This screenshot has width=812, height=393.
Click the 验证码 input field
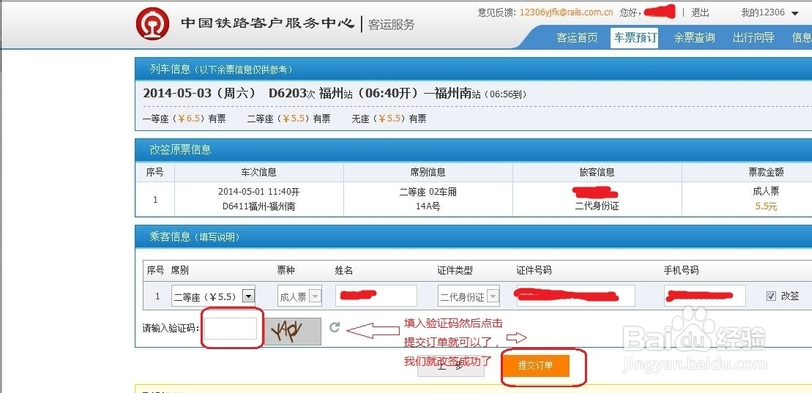click(x=230, y=329)
